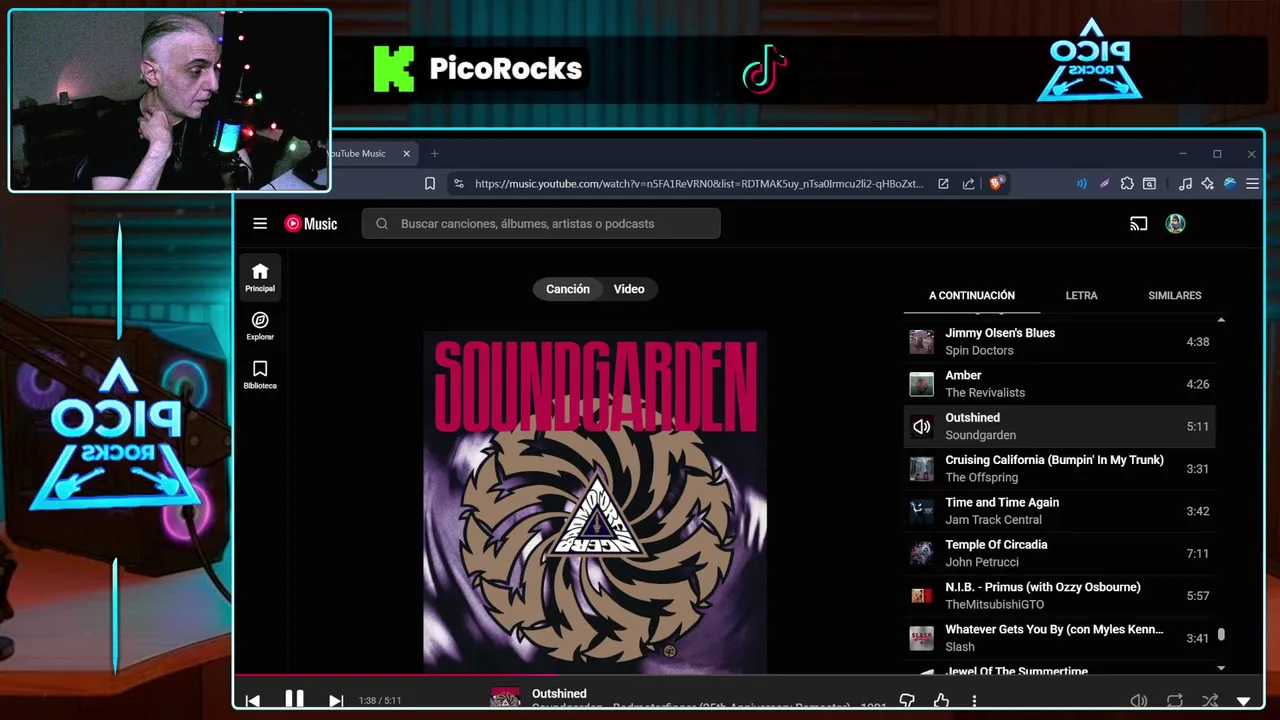Screen dimensions: 1280x720
Task: Open the account avatar menu
Action: coord(1175,224)
